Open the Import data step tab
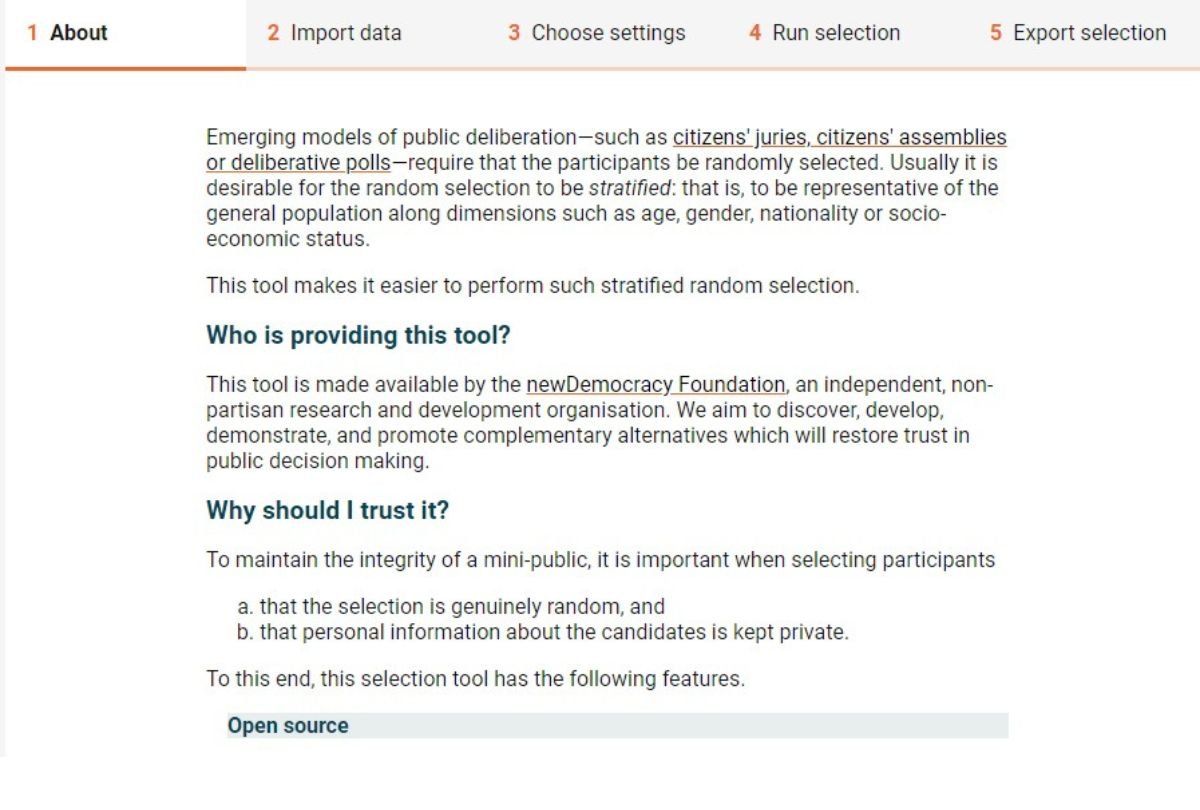This screenshot has height=810, width=1200. click(x=334, y=33)
